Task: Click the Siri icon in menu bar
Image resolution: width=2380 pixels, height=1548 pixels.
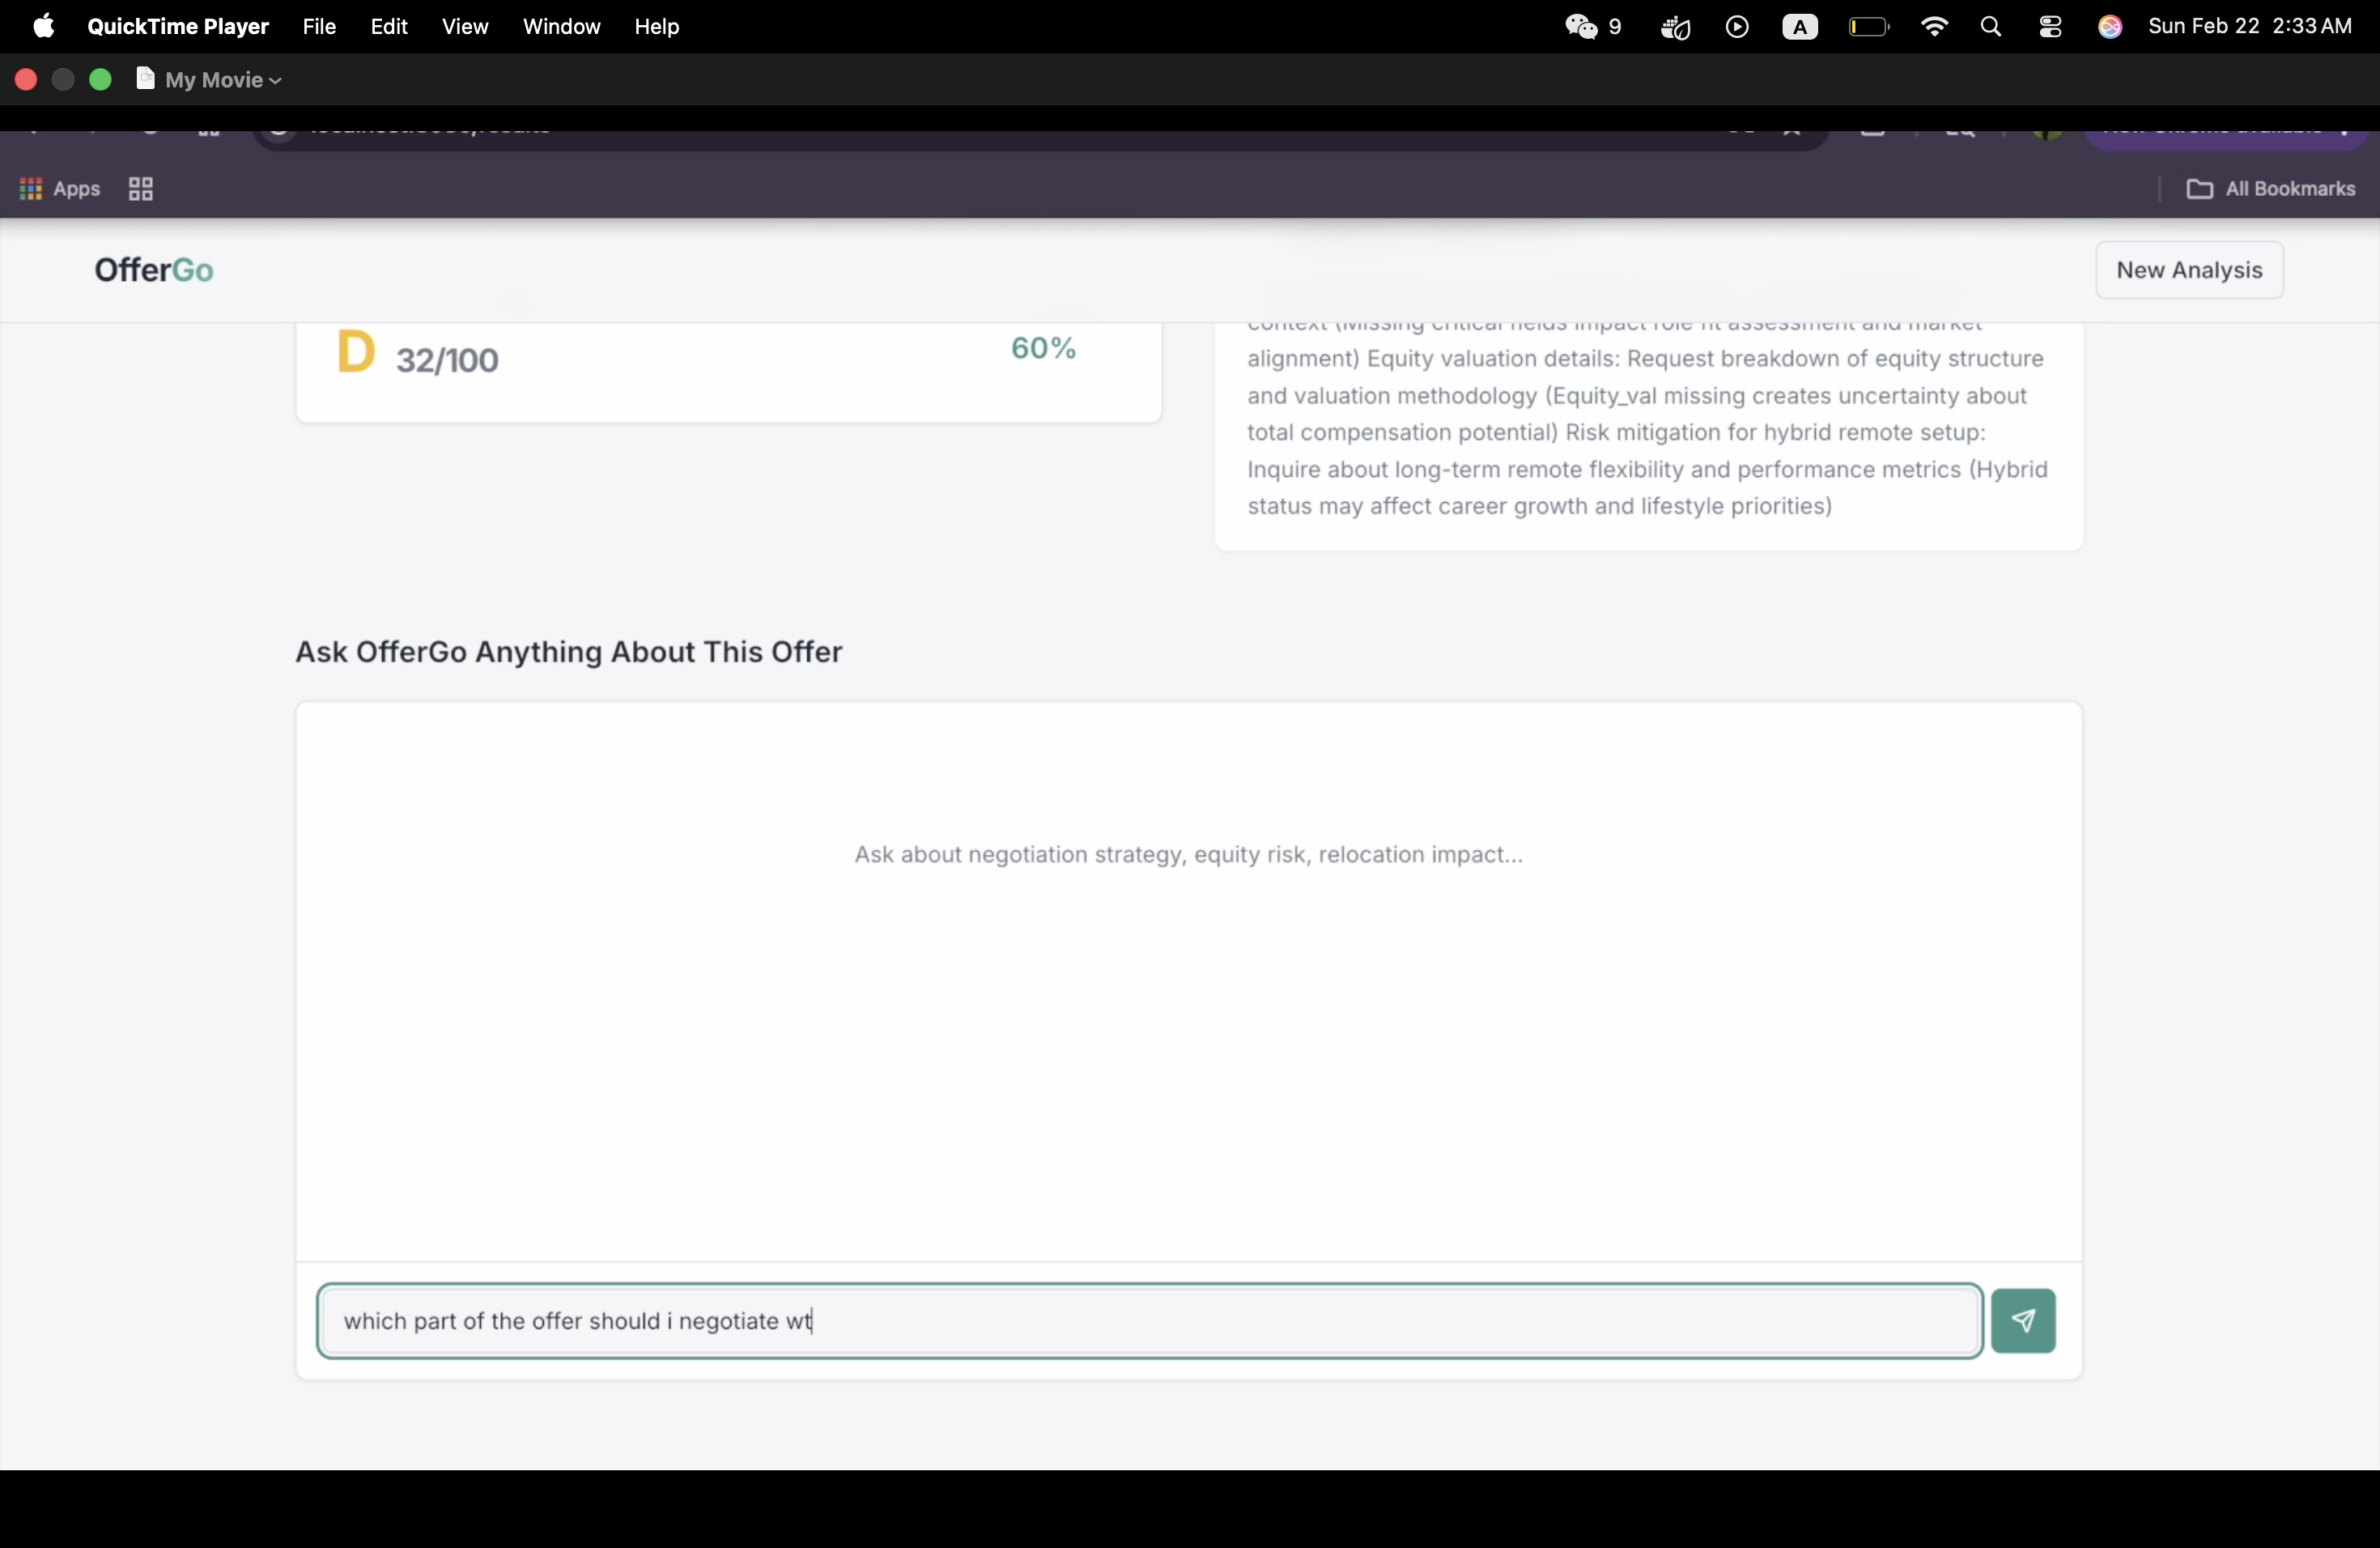Action: point(2110,27)
